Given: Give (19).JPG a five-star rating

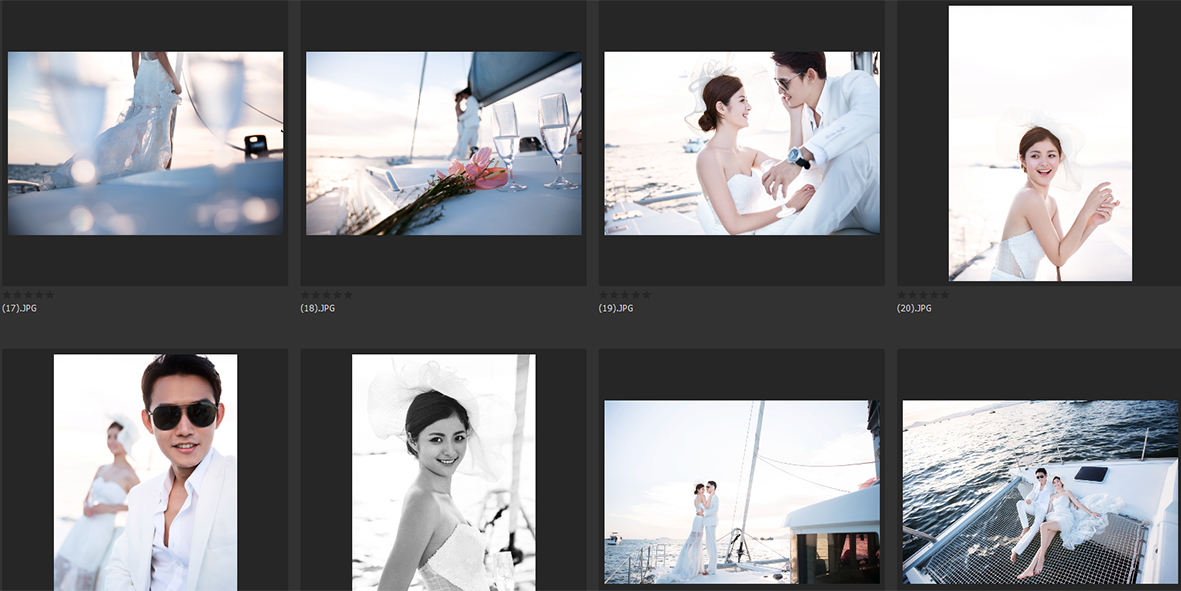Looking at the screenshot, I should pos(646,295).
